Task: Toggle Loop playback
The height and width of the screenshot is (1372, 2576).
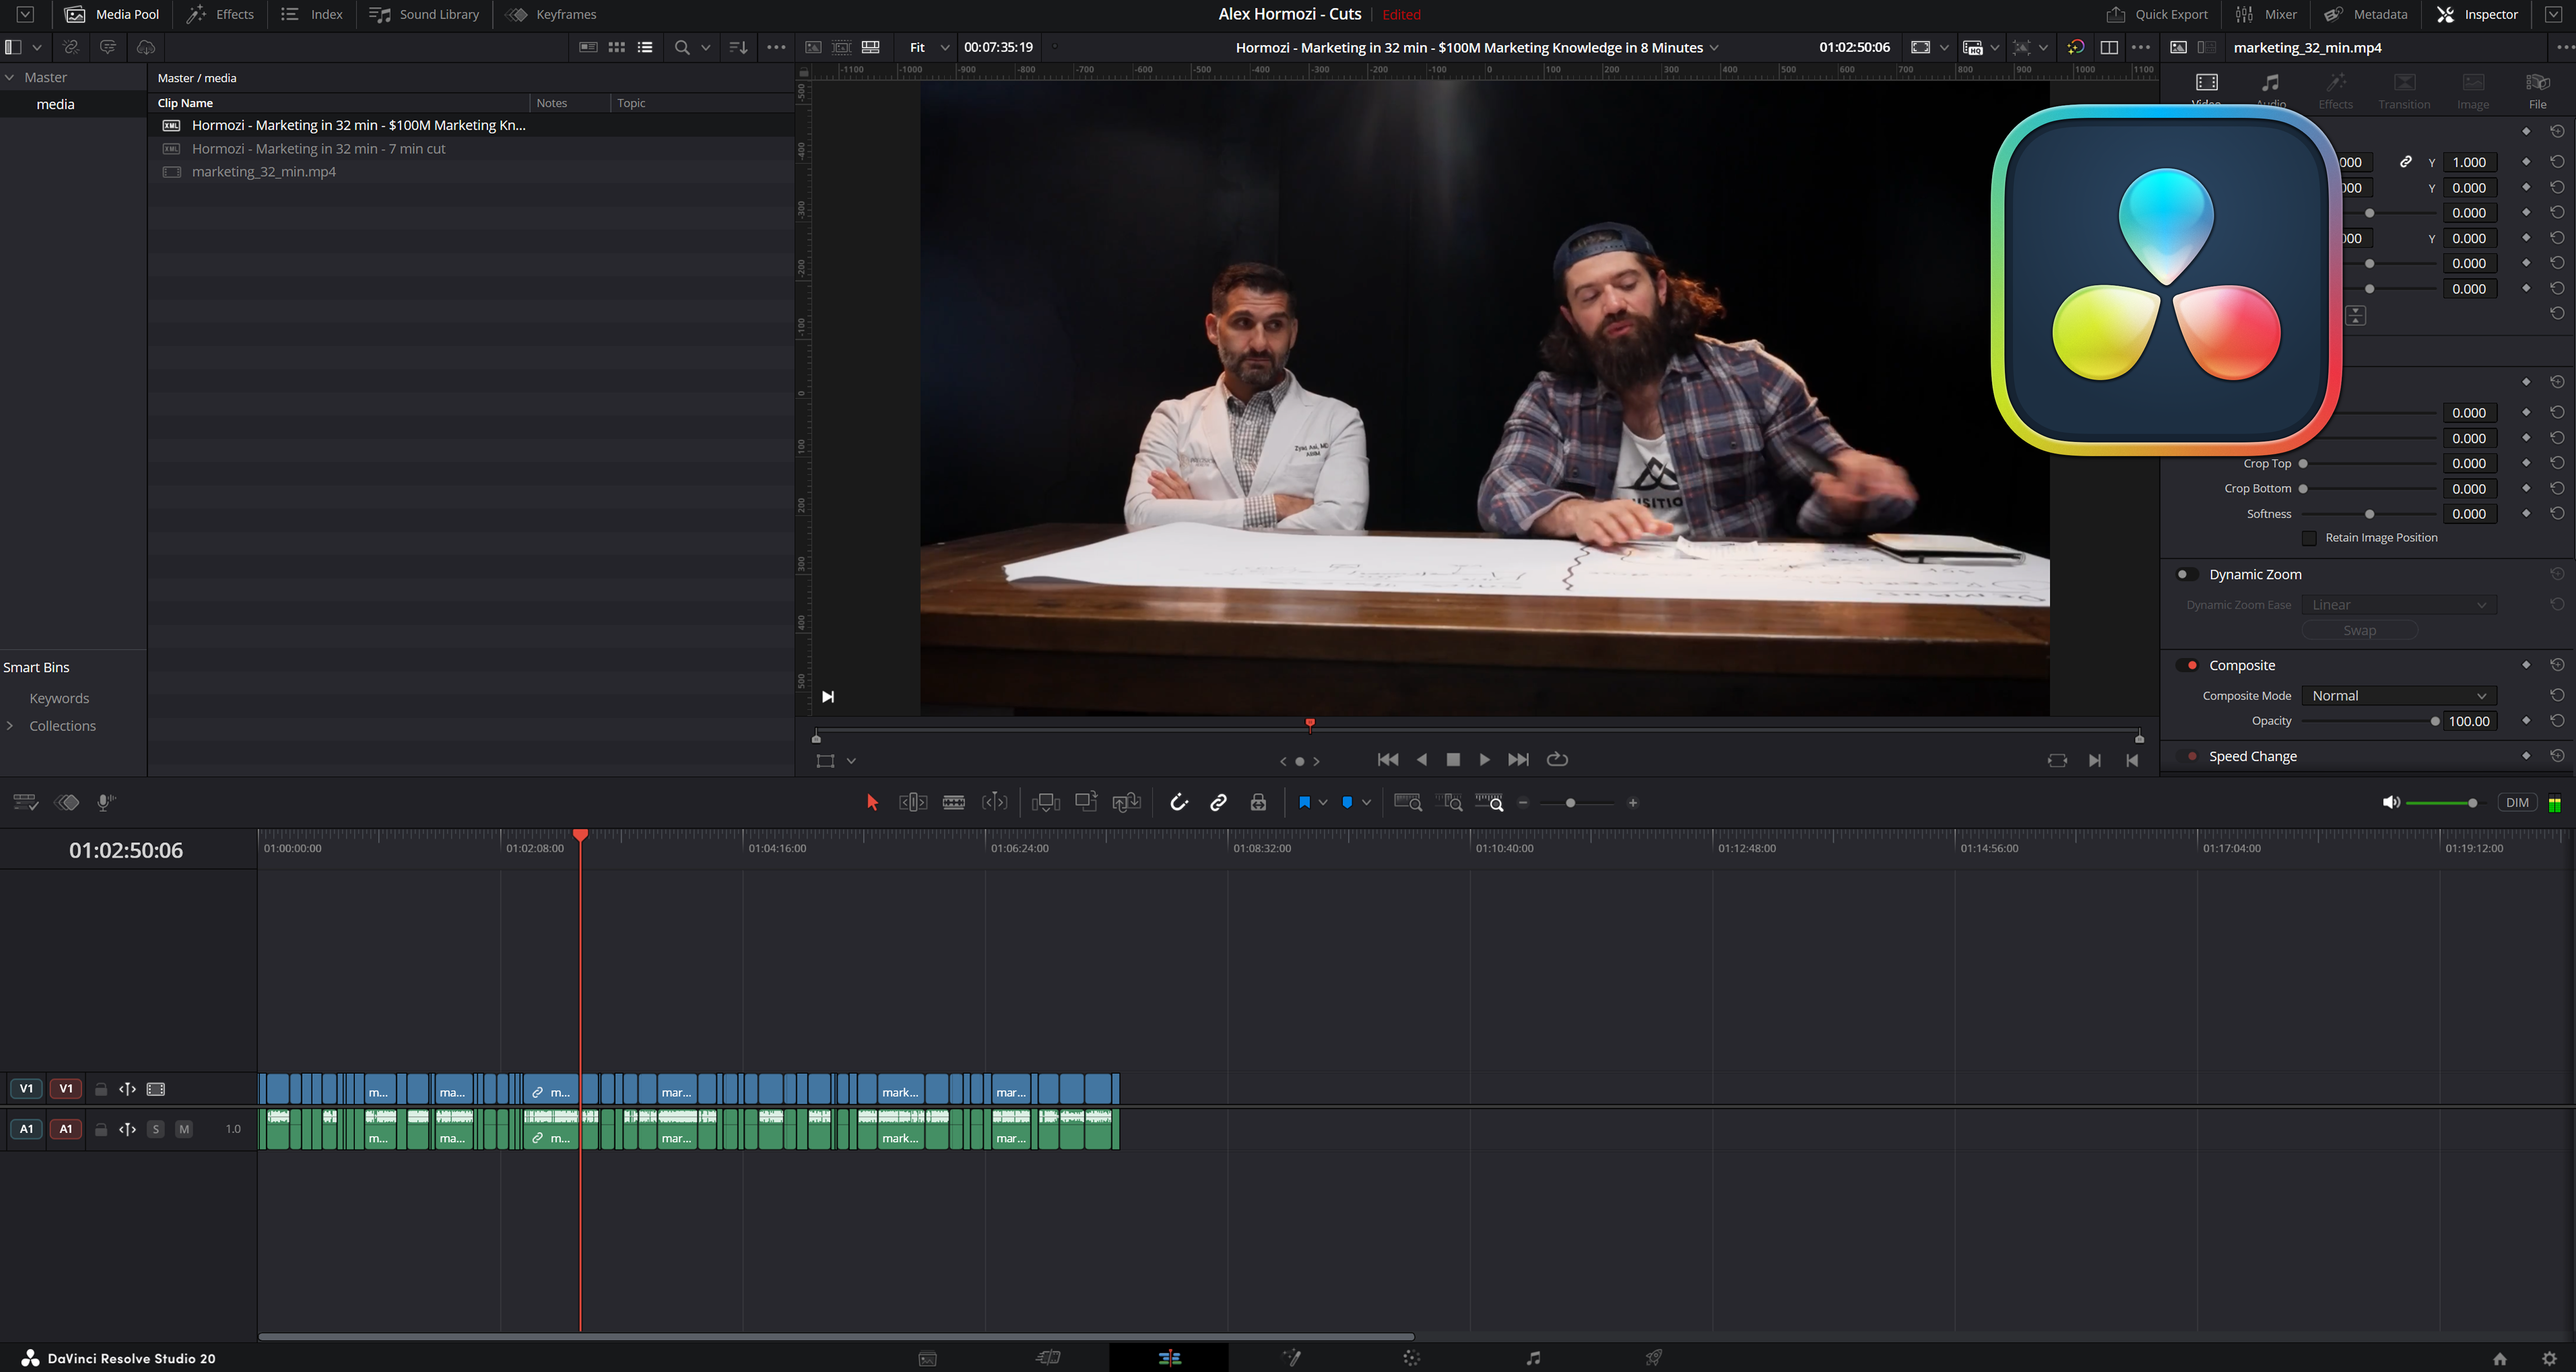Action: [x=1557, y=760]
